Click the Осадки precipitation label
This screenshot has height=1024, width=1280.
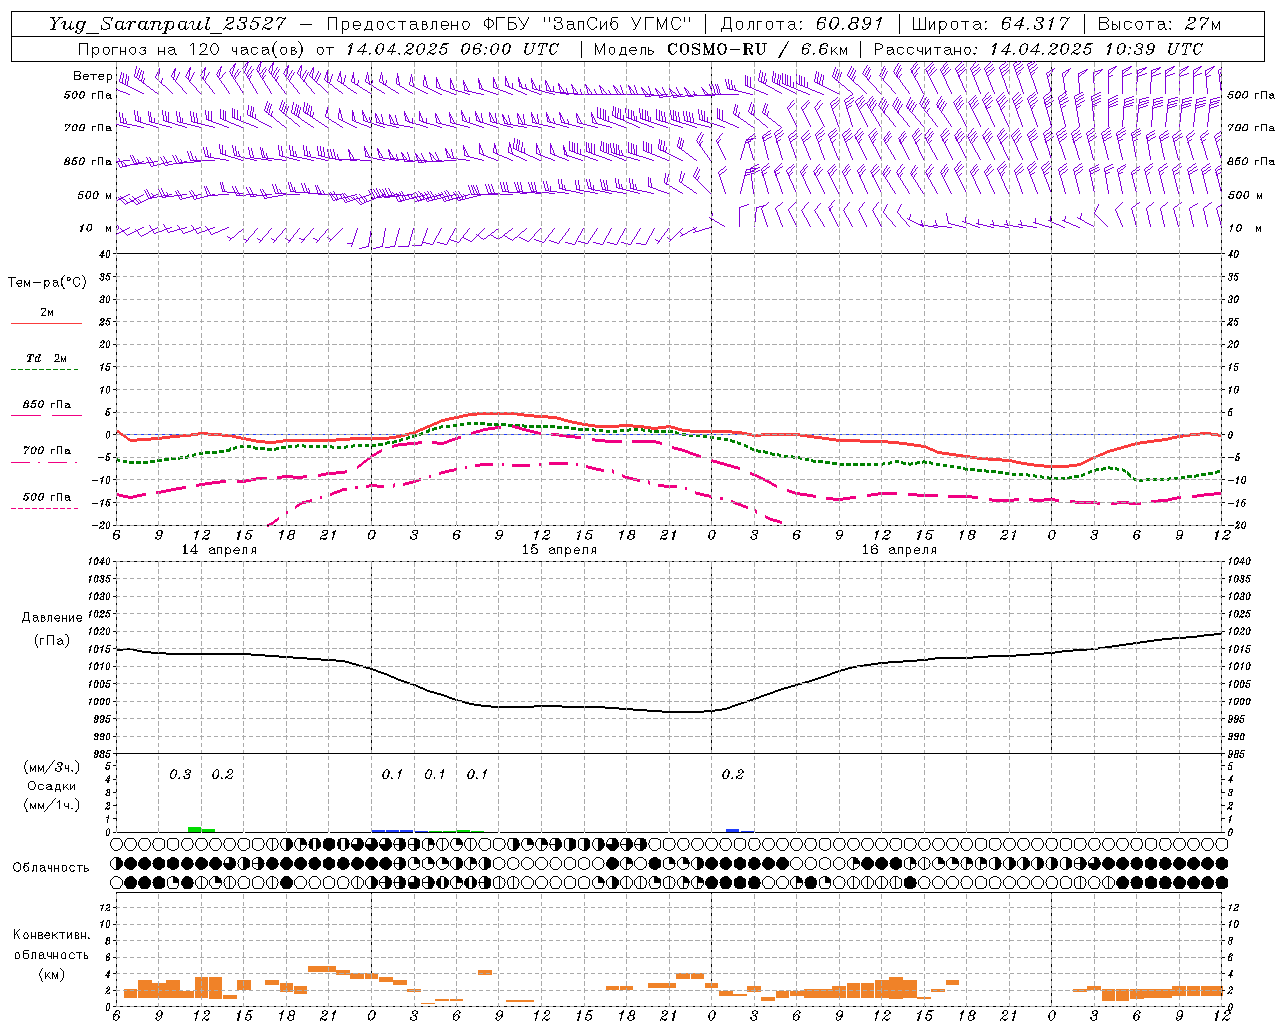(x=52, y=786)
